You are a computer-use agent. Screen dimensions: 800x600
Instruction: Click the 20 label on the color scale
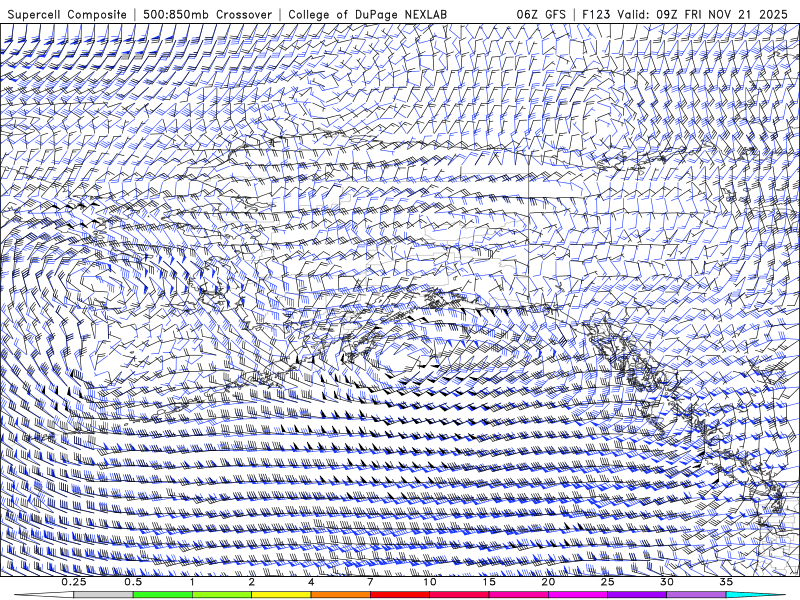(x=548, y=582)
